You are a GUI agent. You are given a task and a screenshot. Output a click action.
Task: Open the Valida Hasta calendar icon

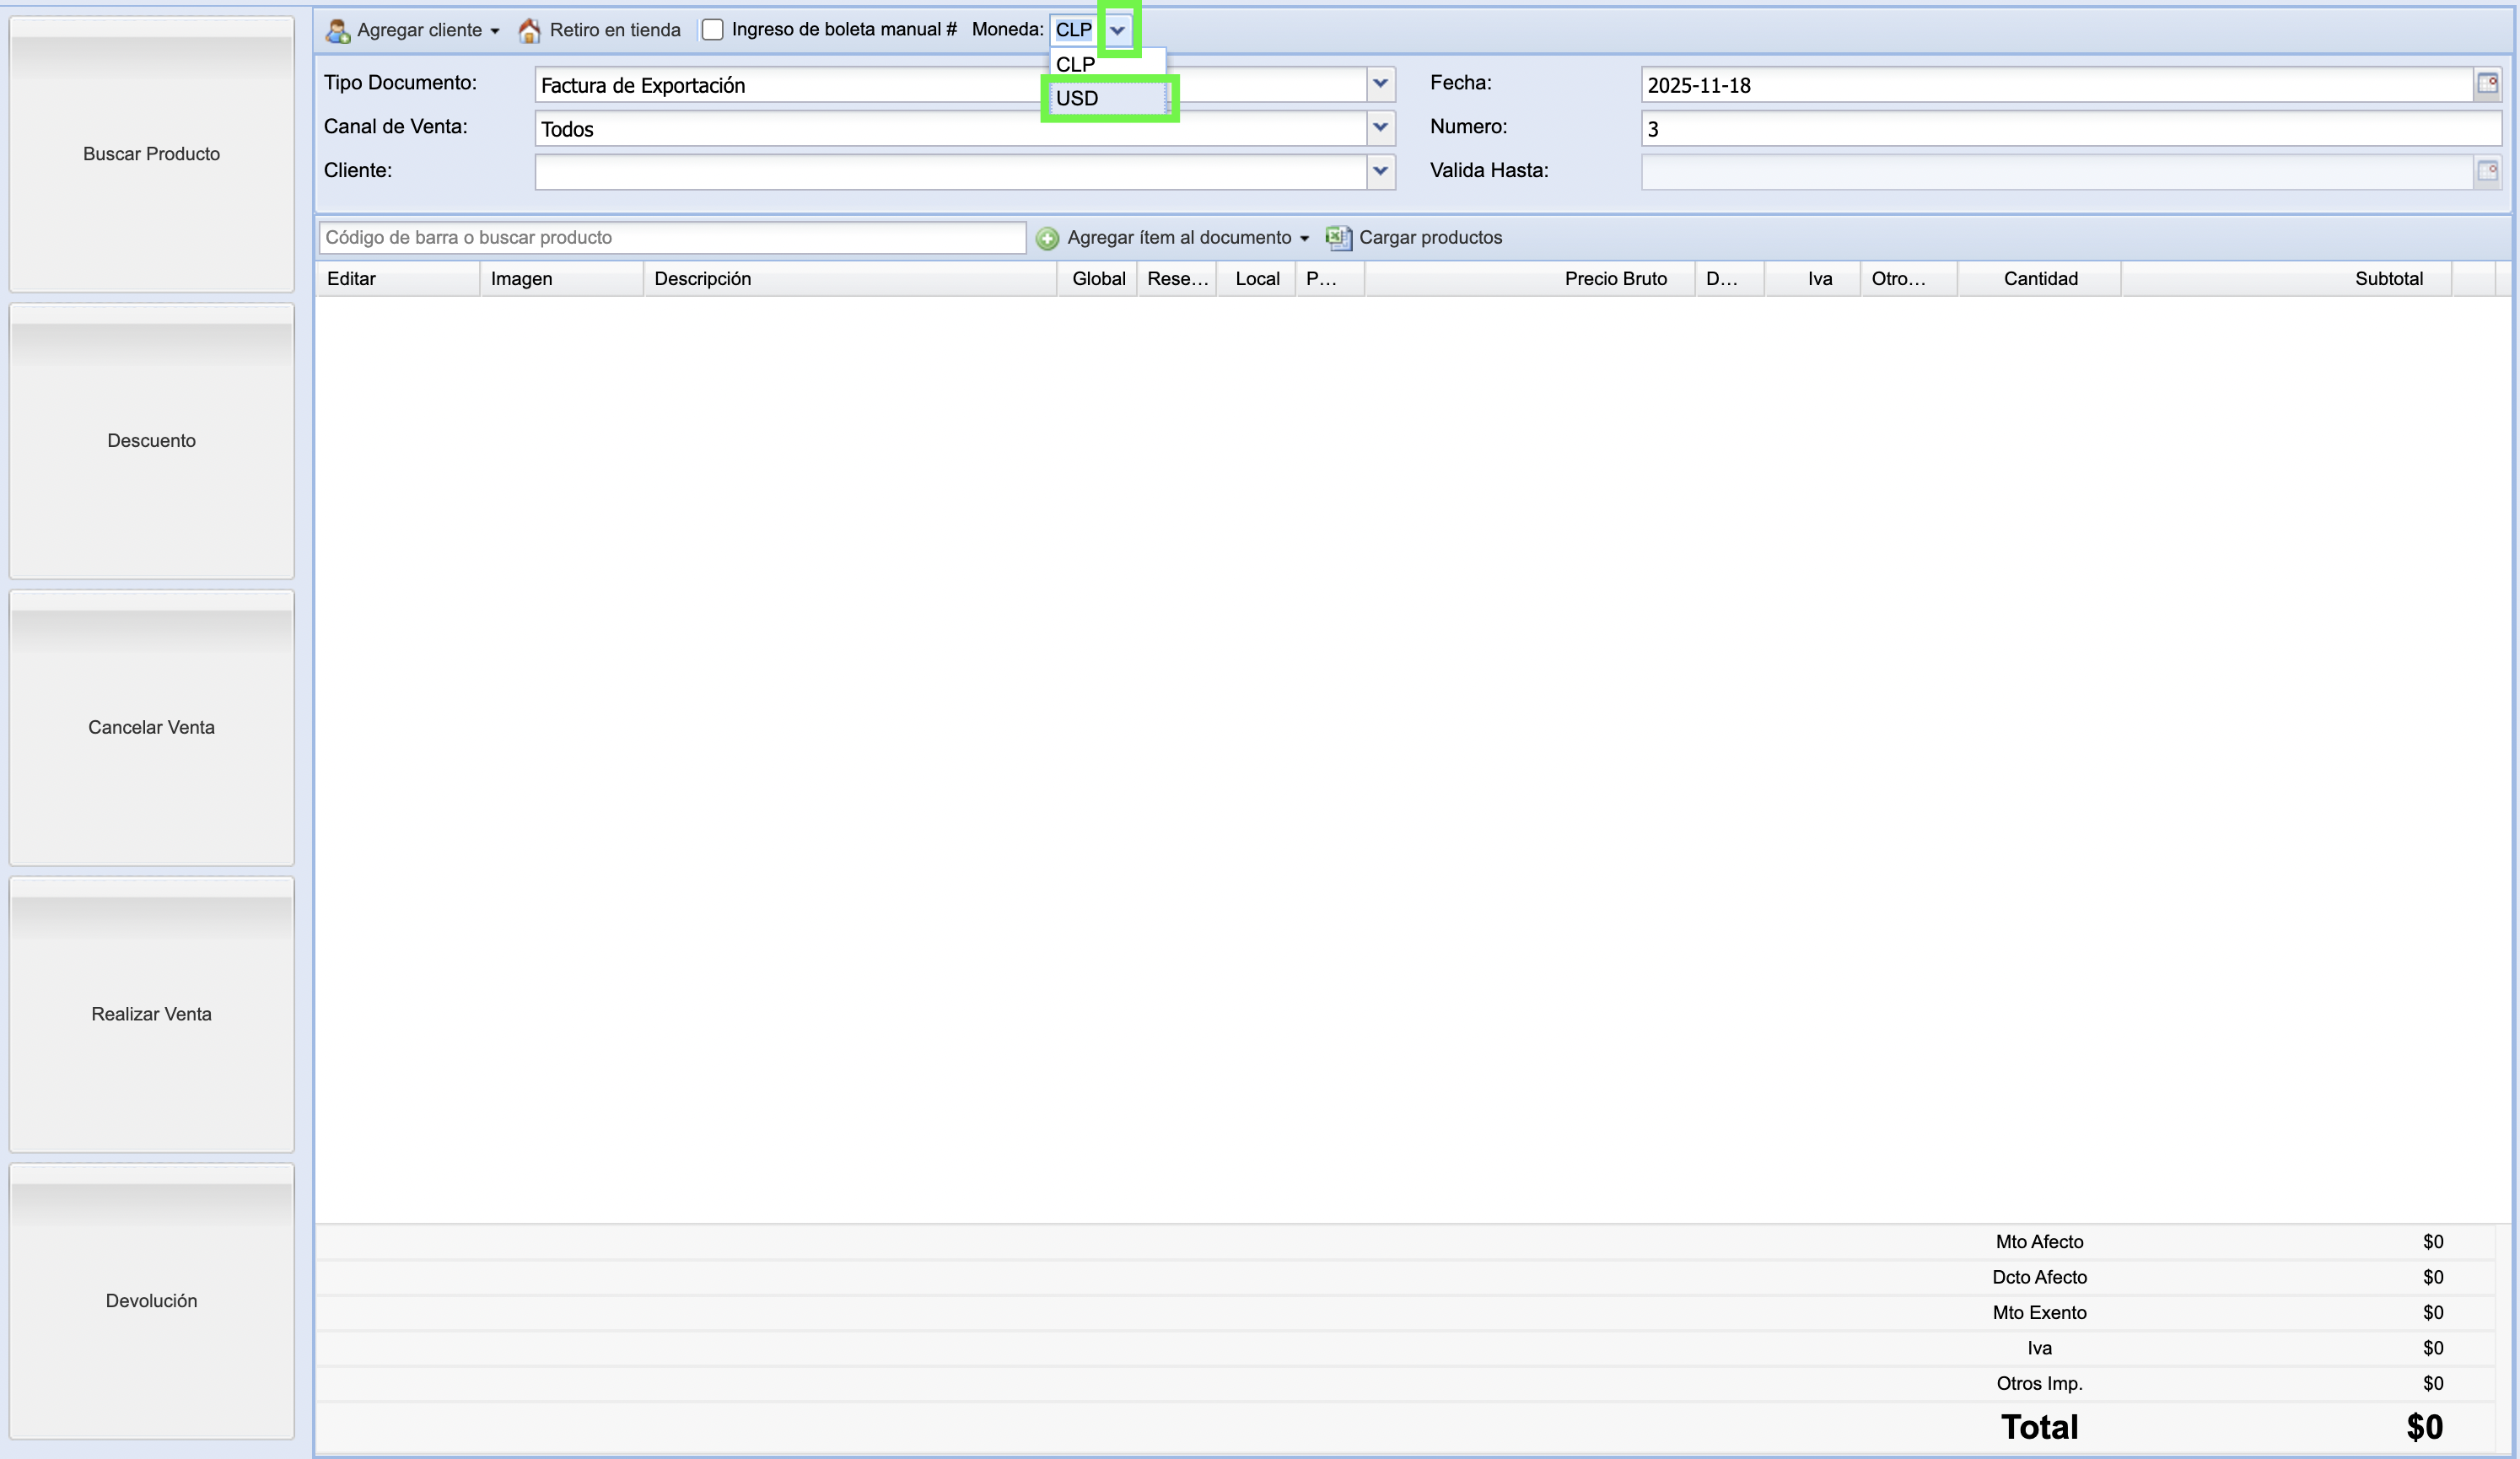[2487, 171]
